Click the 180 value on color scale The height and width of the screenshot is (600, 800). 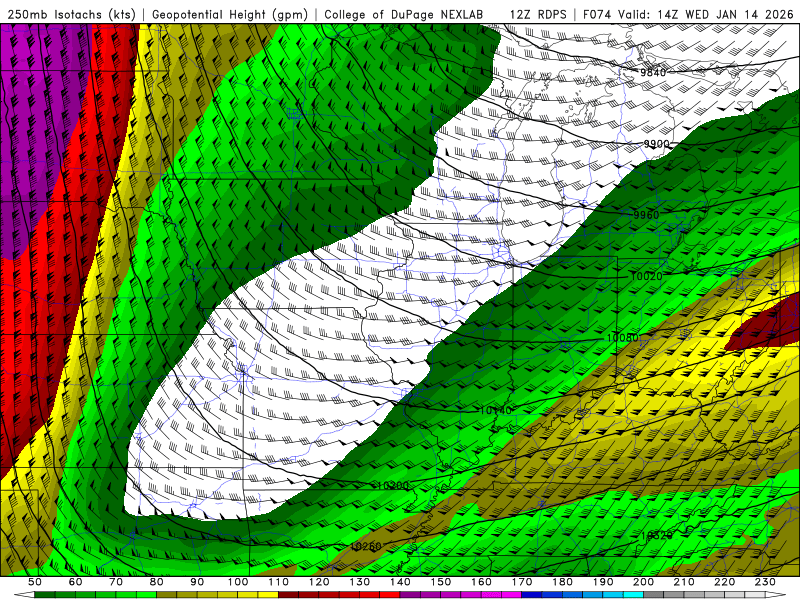point(562,582)
